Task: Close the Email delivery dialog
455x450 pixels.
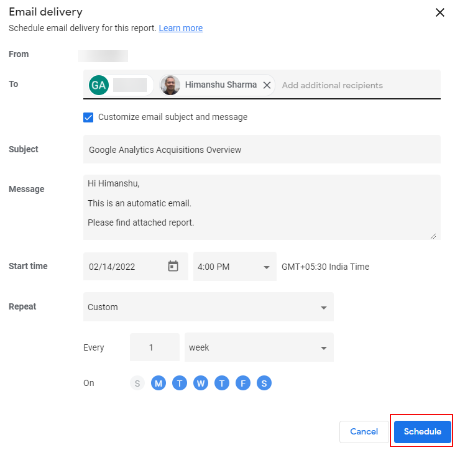Action: (440, 13)
